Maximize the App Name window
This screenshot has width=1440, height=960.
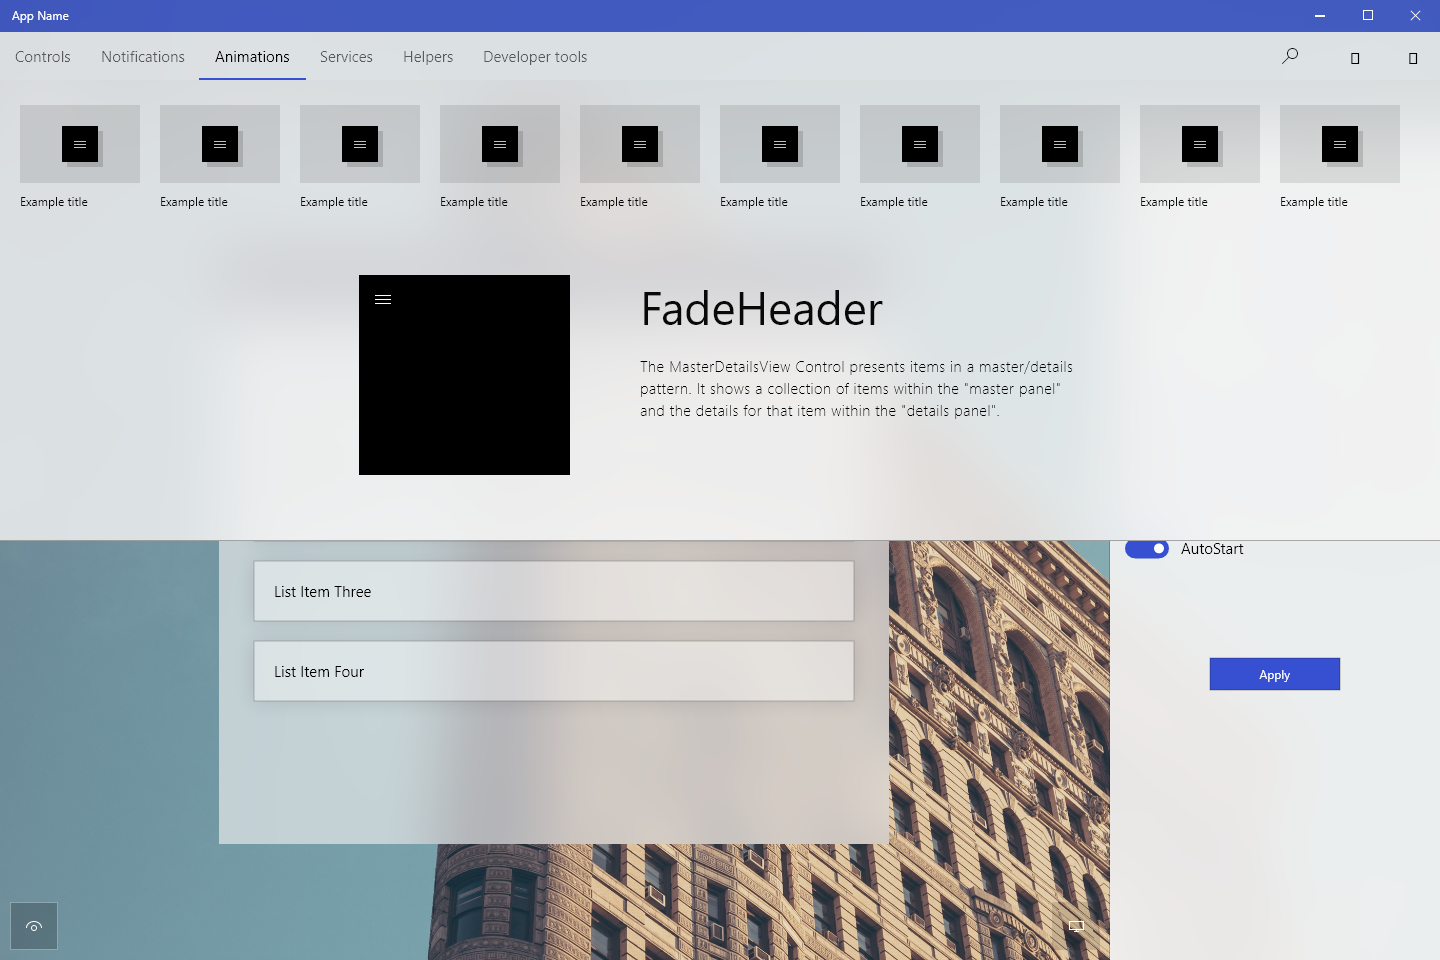[x=1368, y=16]
